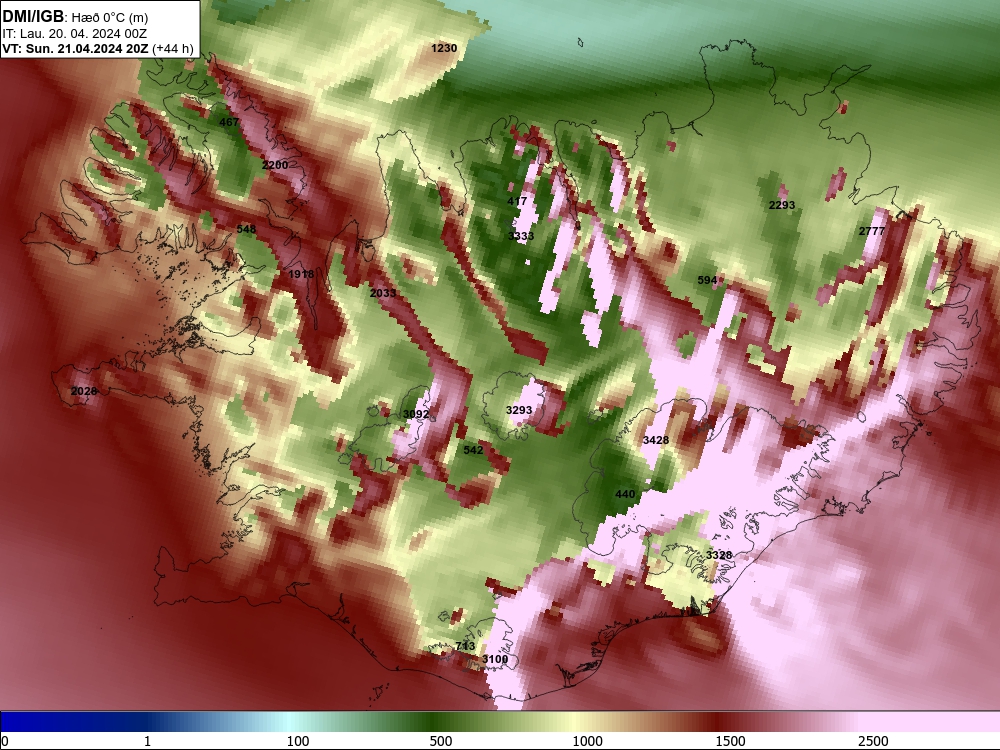Viewport: 1000px width, 750px height.
Task: Click the 3328 map value
Action: (719, 555)
